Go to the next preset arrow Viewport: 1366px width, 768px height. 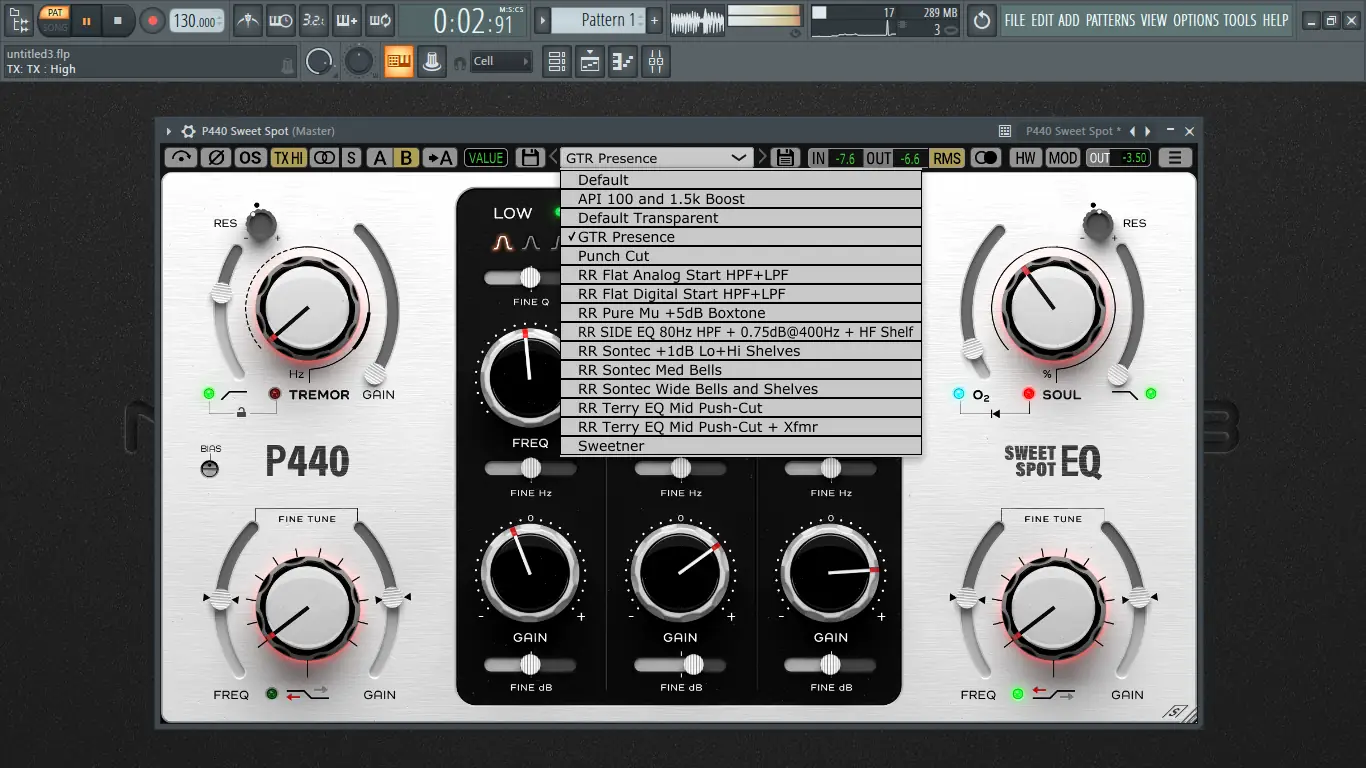tap(763, 158)
